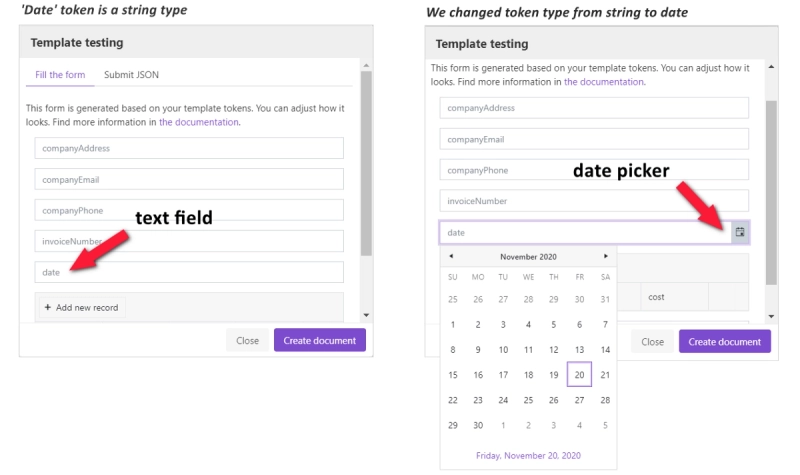Focus the left date text field
The height and width of the screenshot is (475, 800).
[189, 272]
